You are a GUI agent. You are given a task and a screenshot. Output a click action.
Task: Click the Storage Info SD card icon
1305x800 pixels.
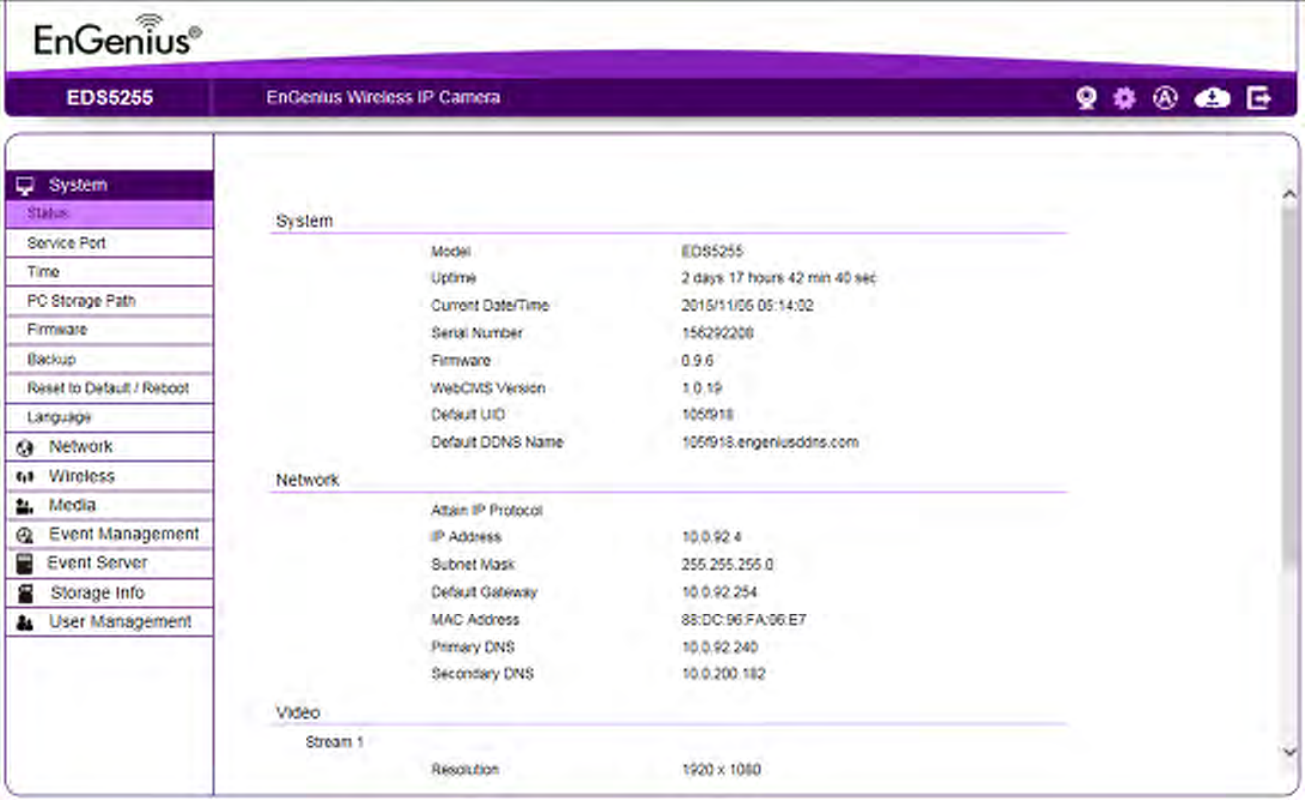click(x=26, y=594)
